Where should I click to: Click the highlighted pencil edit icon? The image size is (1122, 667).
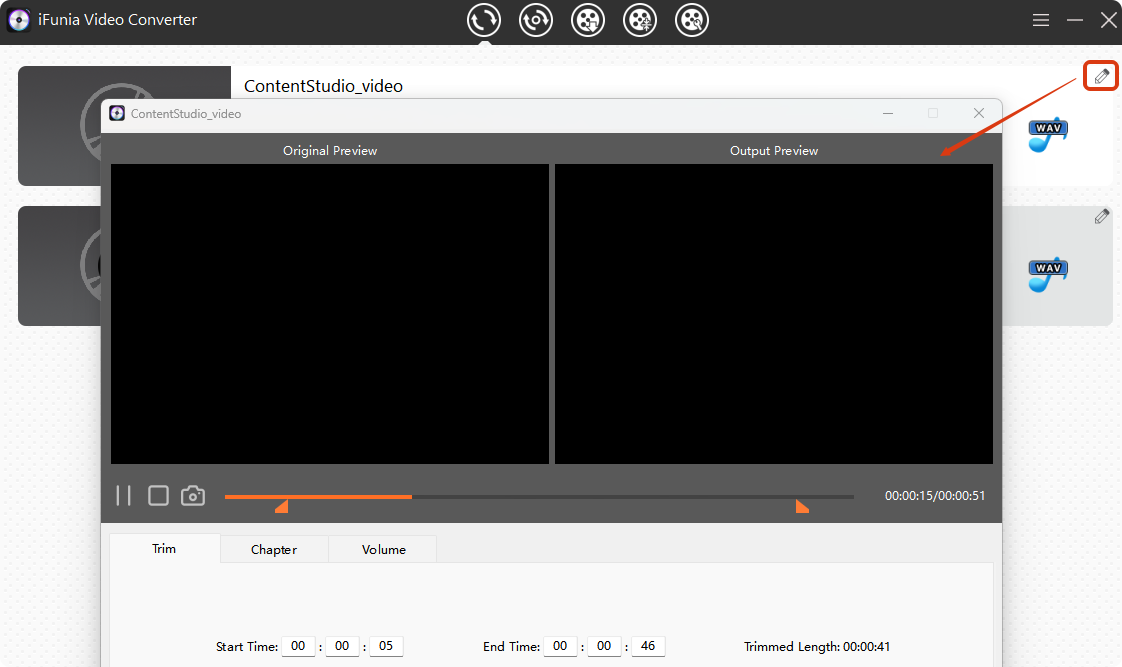coord(1101,76)
